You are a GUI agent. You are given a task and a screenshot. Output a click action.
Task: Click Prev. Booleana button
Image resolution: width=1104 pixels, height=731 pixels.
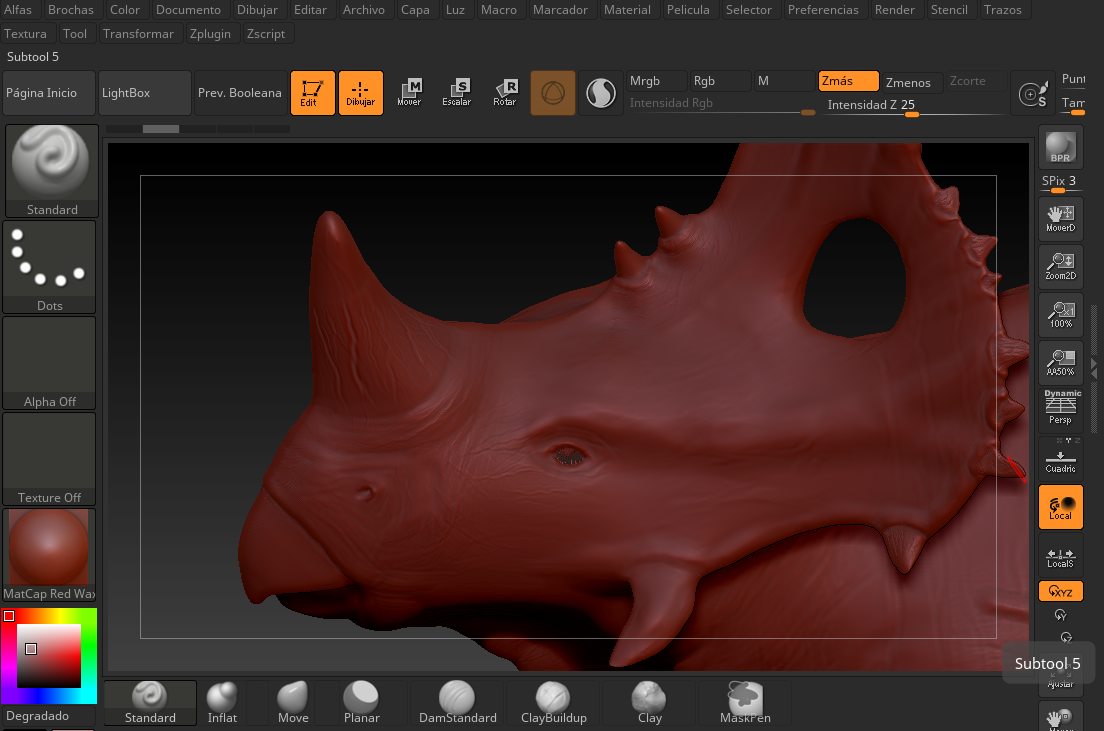[x=240, y=93]
